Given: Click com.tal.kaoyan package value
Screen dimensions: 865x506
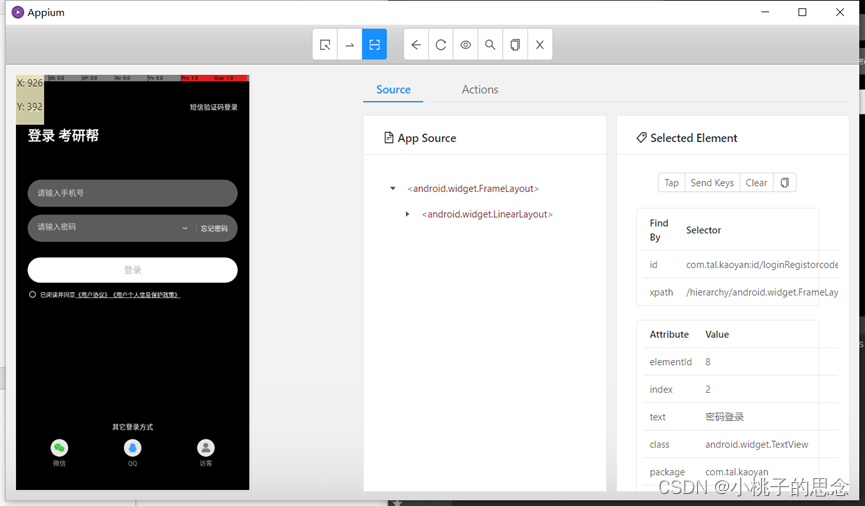Looking at the screenshot, I should point(736,472).
